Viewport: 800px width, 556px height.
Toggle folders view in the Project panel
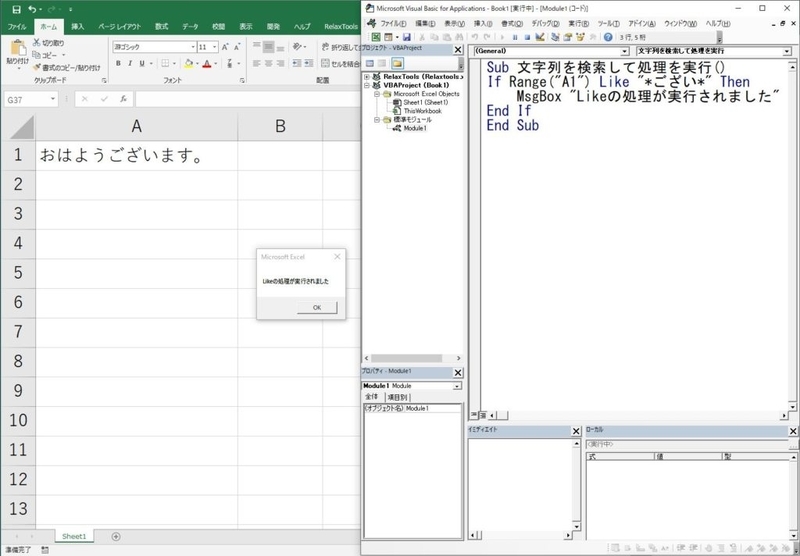pos(397,63)
